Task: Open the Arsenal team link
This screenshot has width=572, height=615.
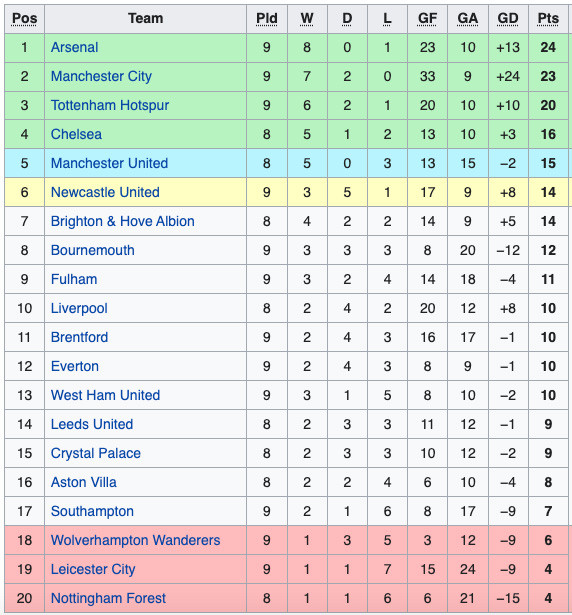Action: tap(75, 47)
